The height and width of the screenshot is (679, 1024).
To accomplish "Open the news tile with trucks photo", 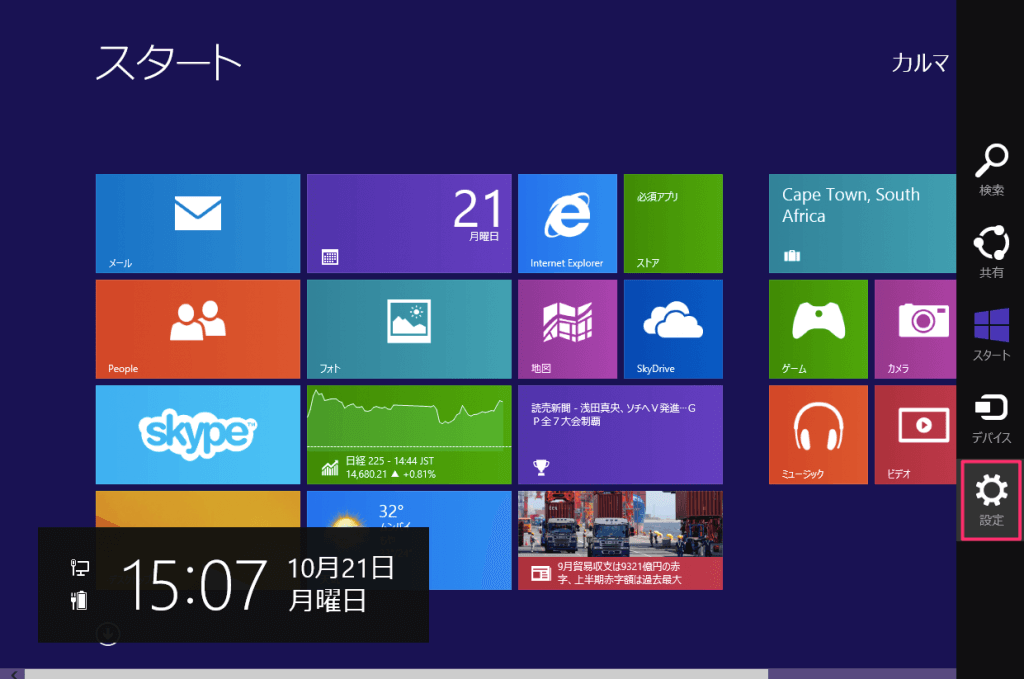I will coord(620,541).
